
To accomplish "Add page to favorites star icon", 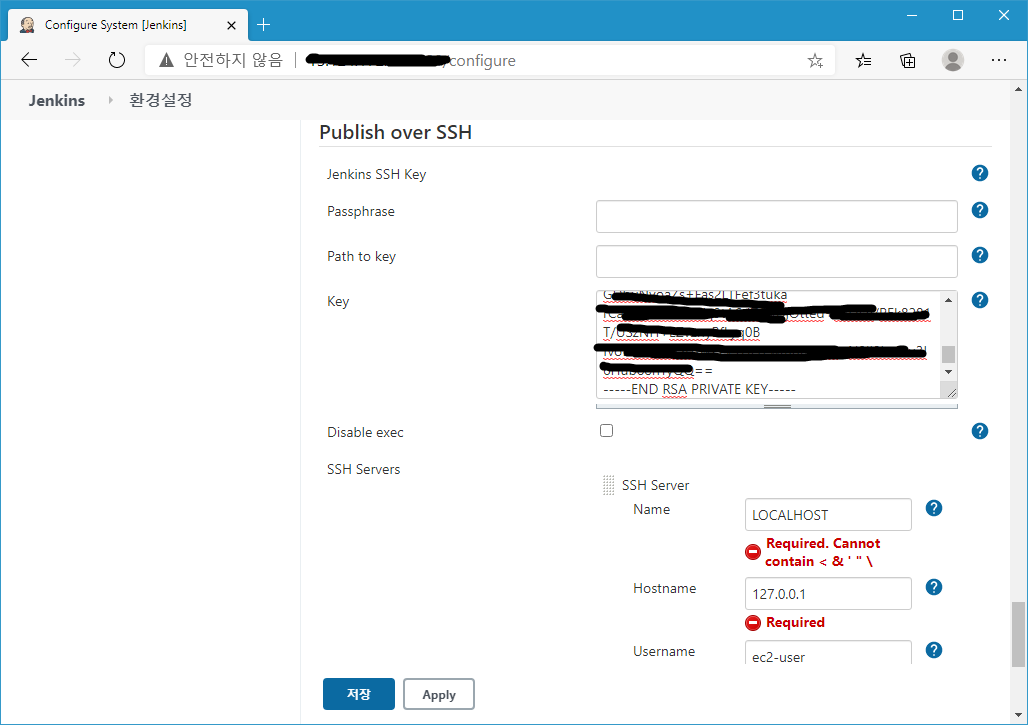I will [815, 61].
